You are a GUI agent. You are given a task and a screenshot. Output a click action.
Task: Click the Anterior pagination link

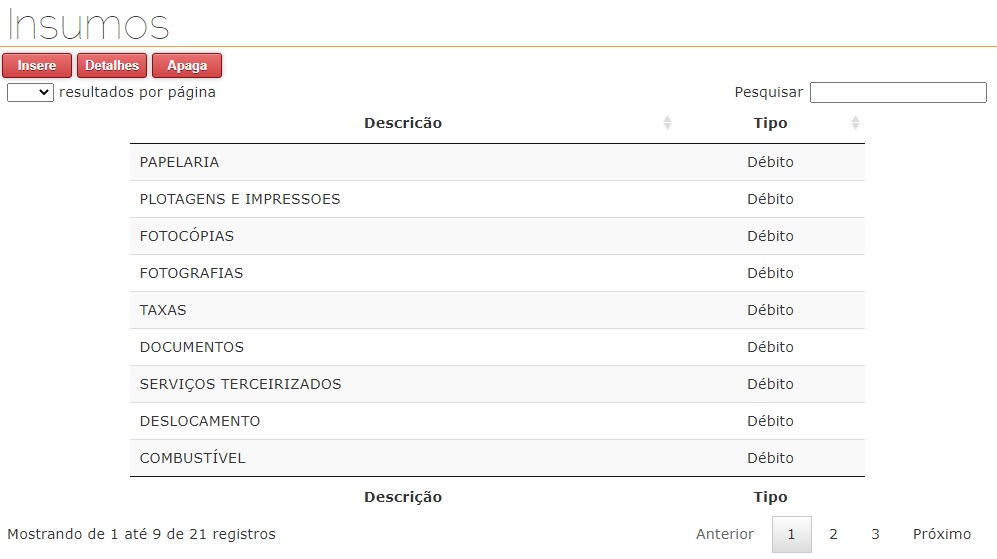tap(725, 534)
